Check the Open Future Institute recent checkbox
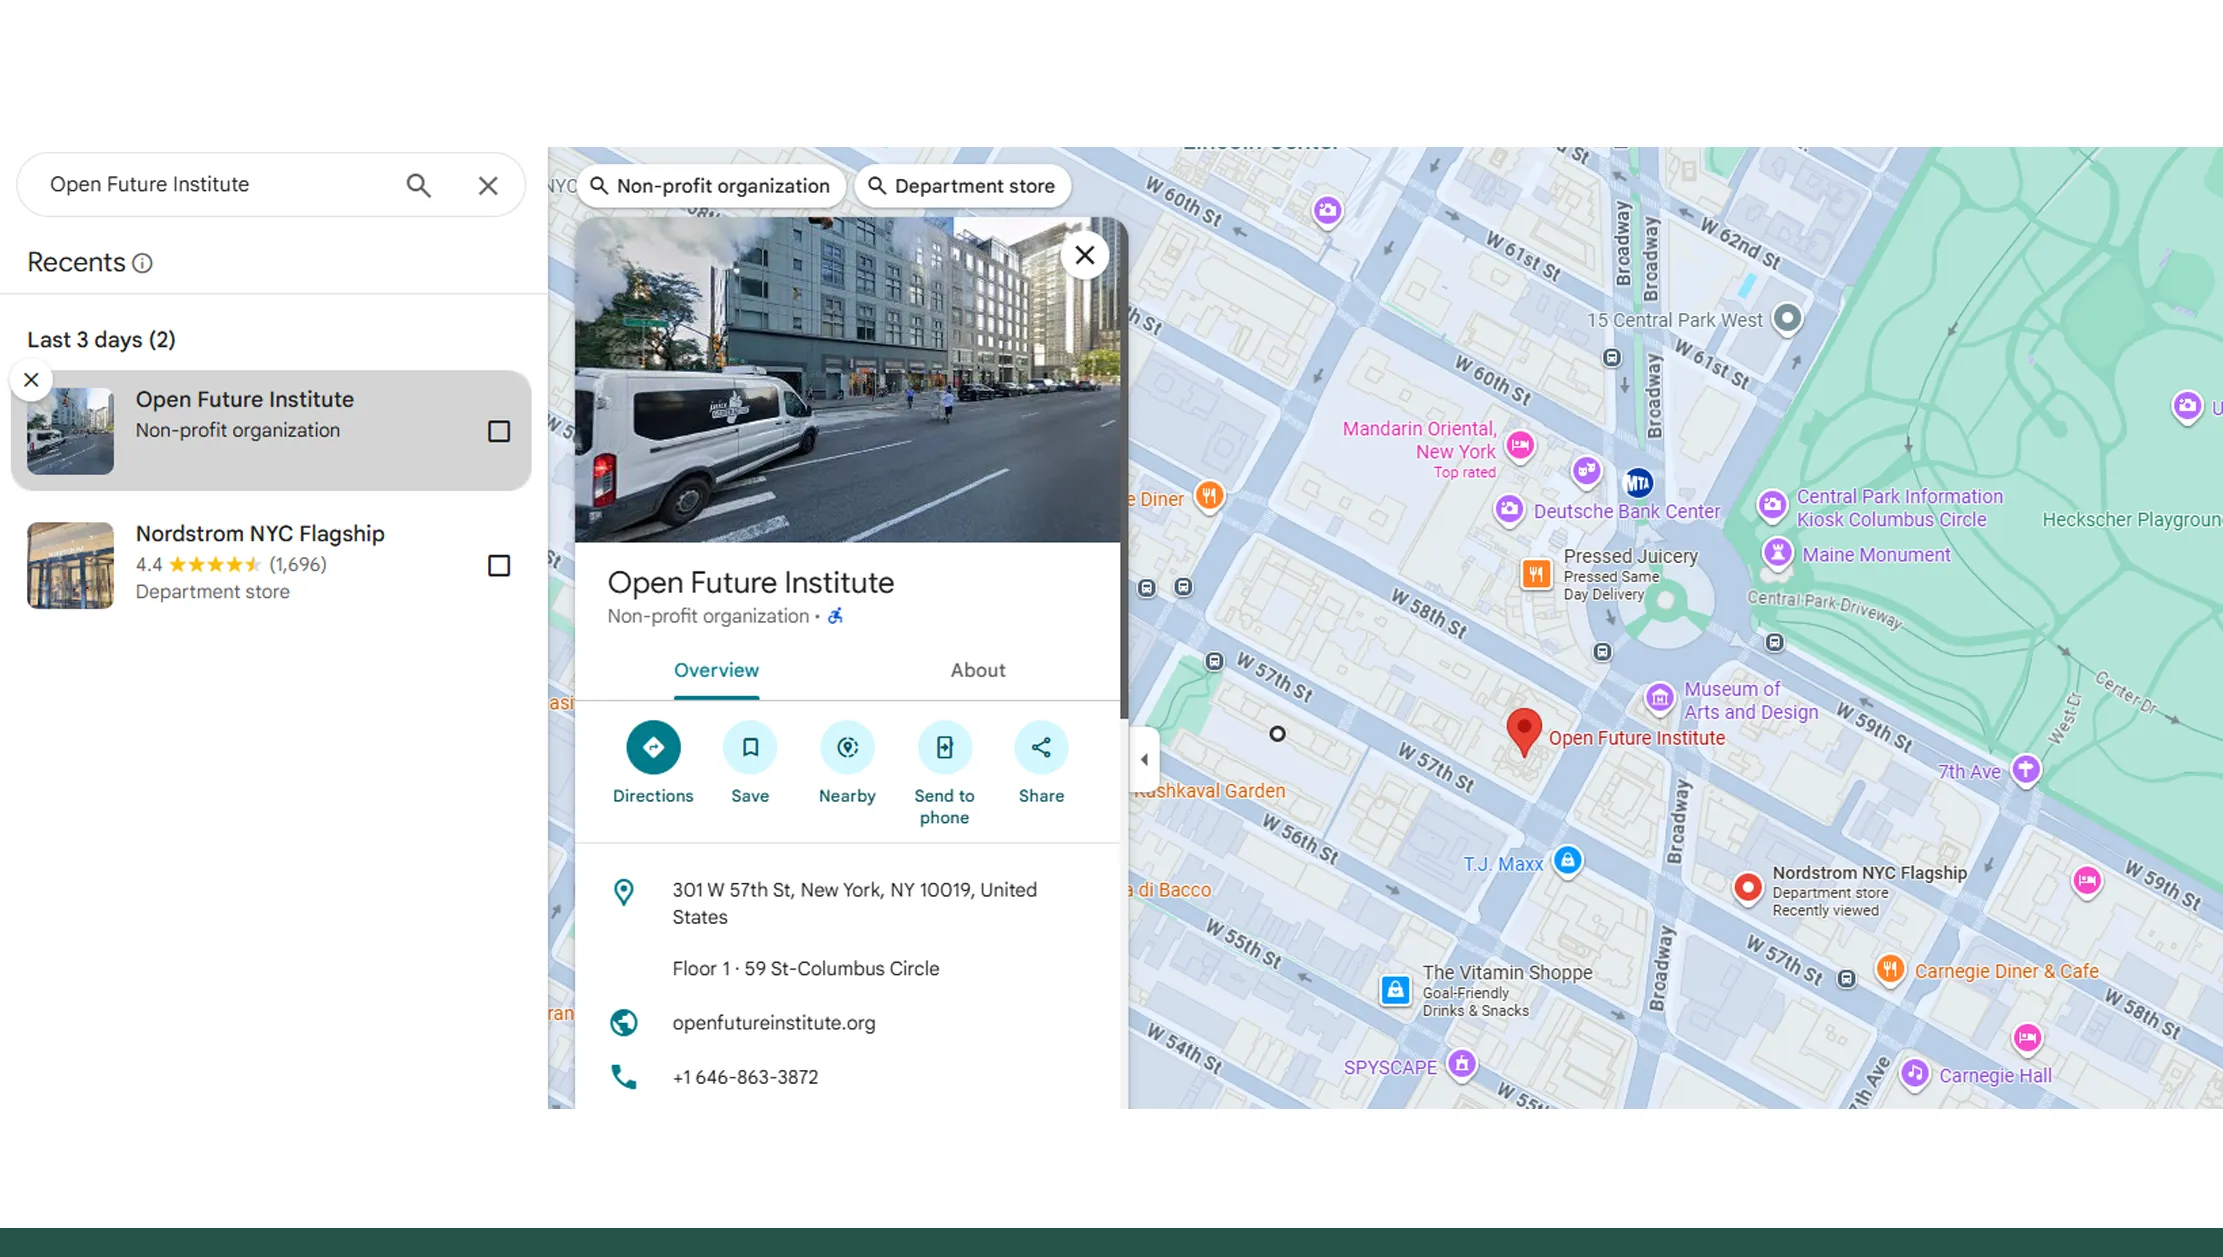Image resolution: width=2223 pixels, height=1257 pixels. coord(498,430)
